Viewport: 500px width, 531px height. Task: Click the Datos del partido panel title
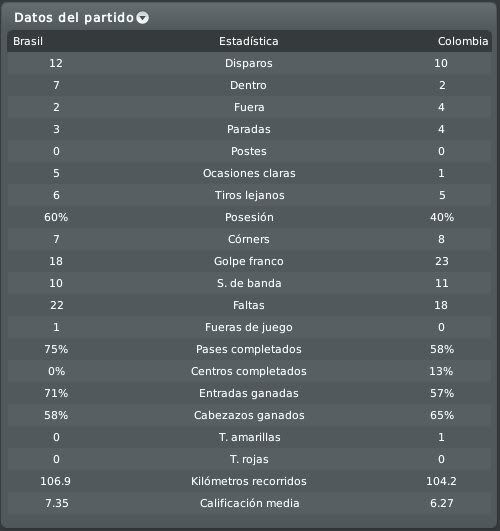click(x=74, y=18)
